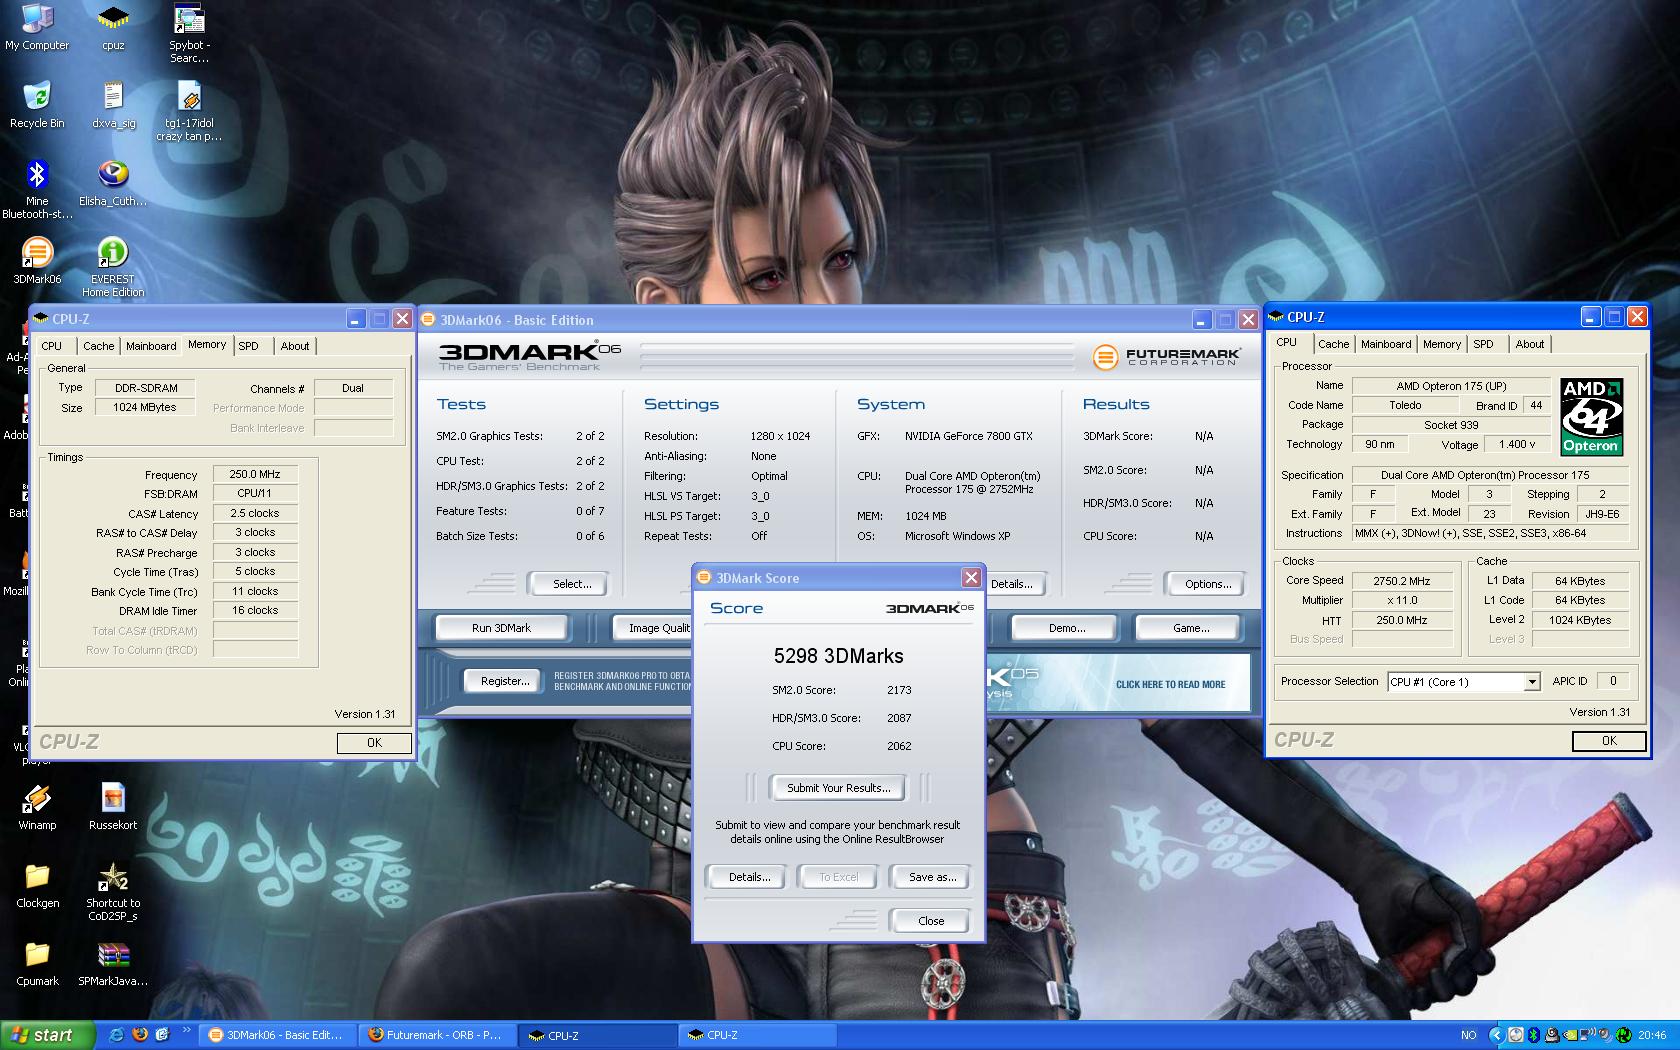The width and height of the screenshot is (1680, 1050).
Task: Select the SPMarkJava archive icon
Action: (x=113, y=963)
